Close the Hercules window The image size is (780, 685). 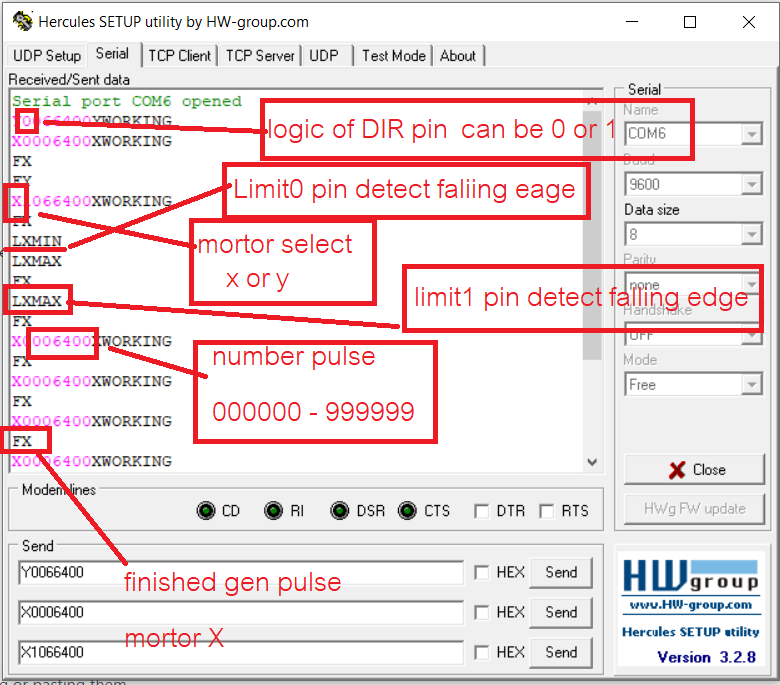pos(748,22)
